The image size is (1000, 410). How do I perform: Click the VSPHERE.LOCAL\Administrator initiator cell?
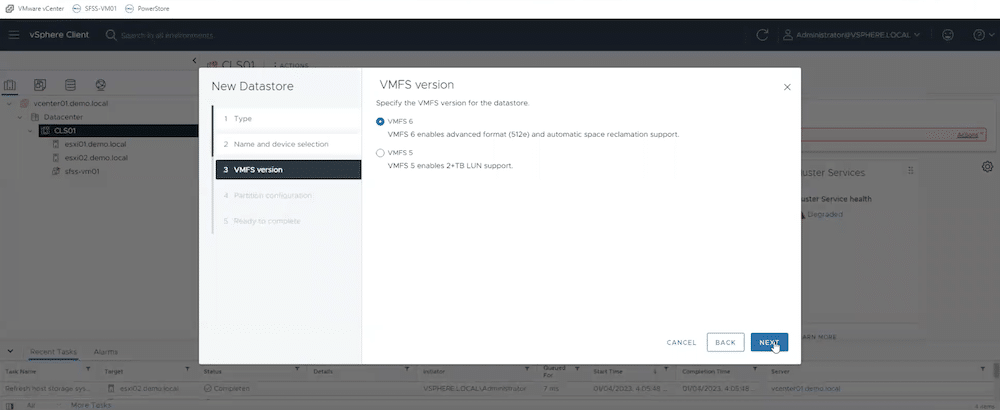[475, 388]
